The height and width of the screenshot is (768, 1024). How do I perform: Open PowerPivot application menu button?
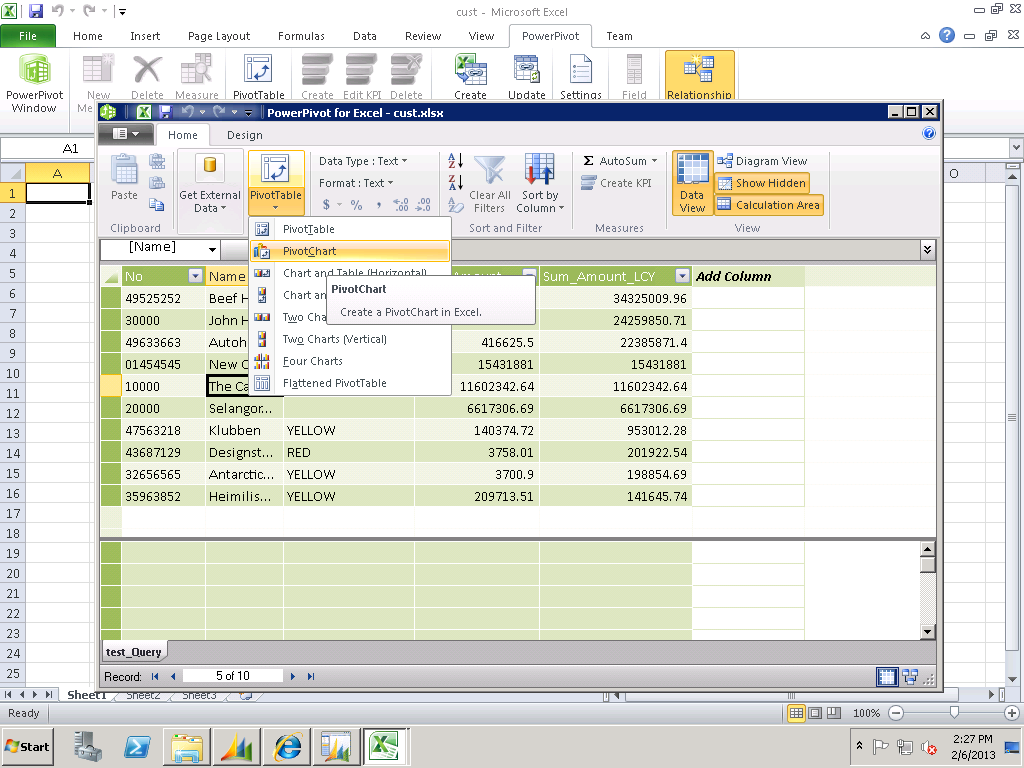coord(126,134)
